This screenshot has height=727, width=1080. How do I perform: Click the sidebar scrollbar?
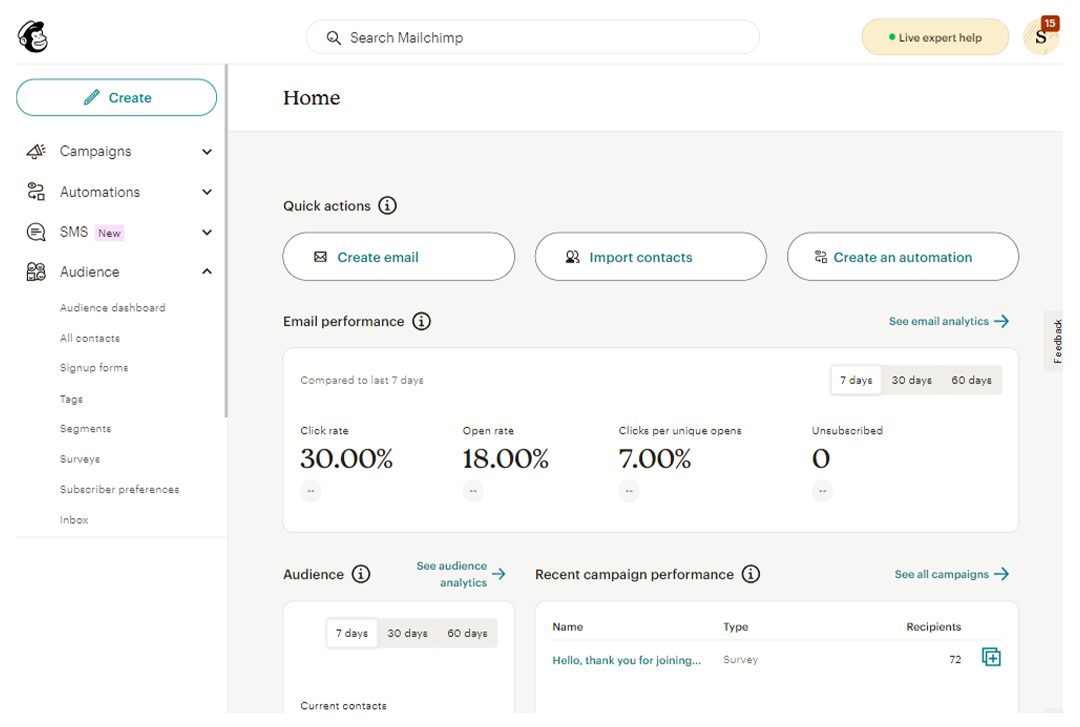(x=225, y=241)
